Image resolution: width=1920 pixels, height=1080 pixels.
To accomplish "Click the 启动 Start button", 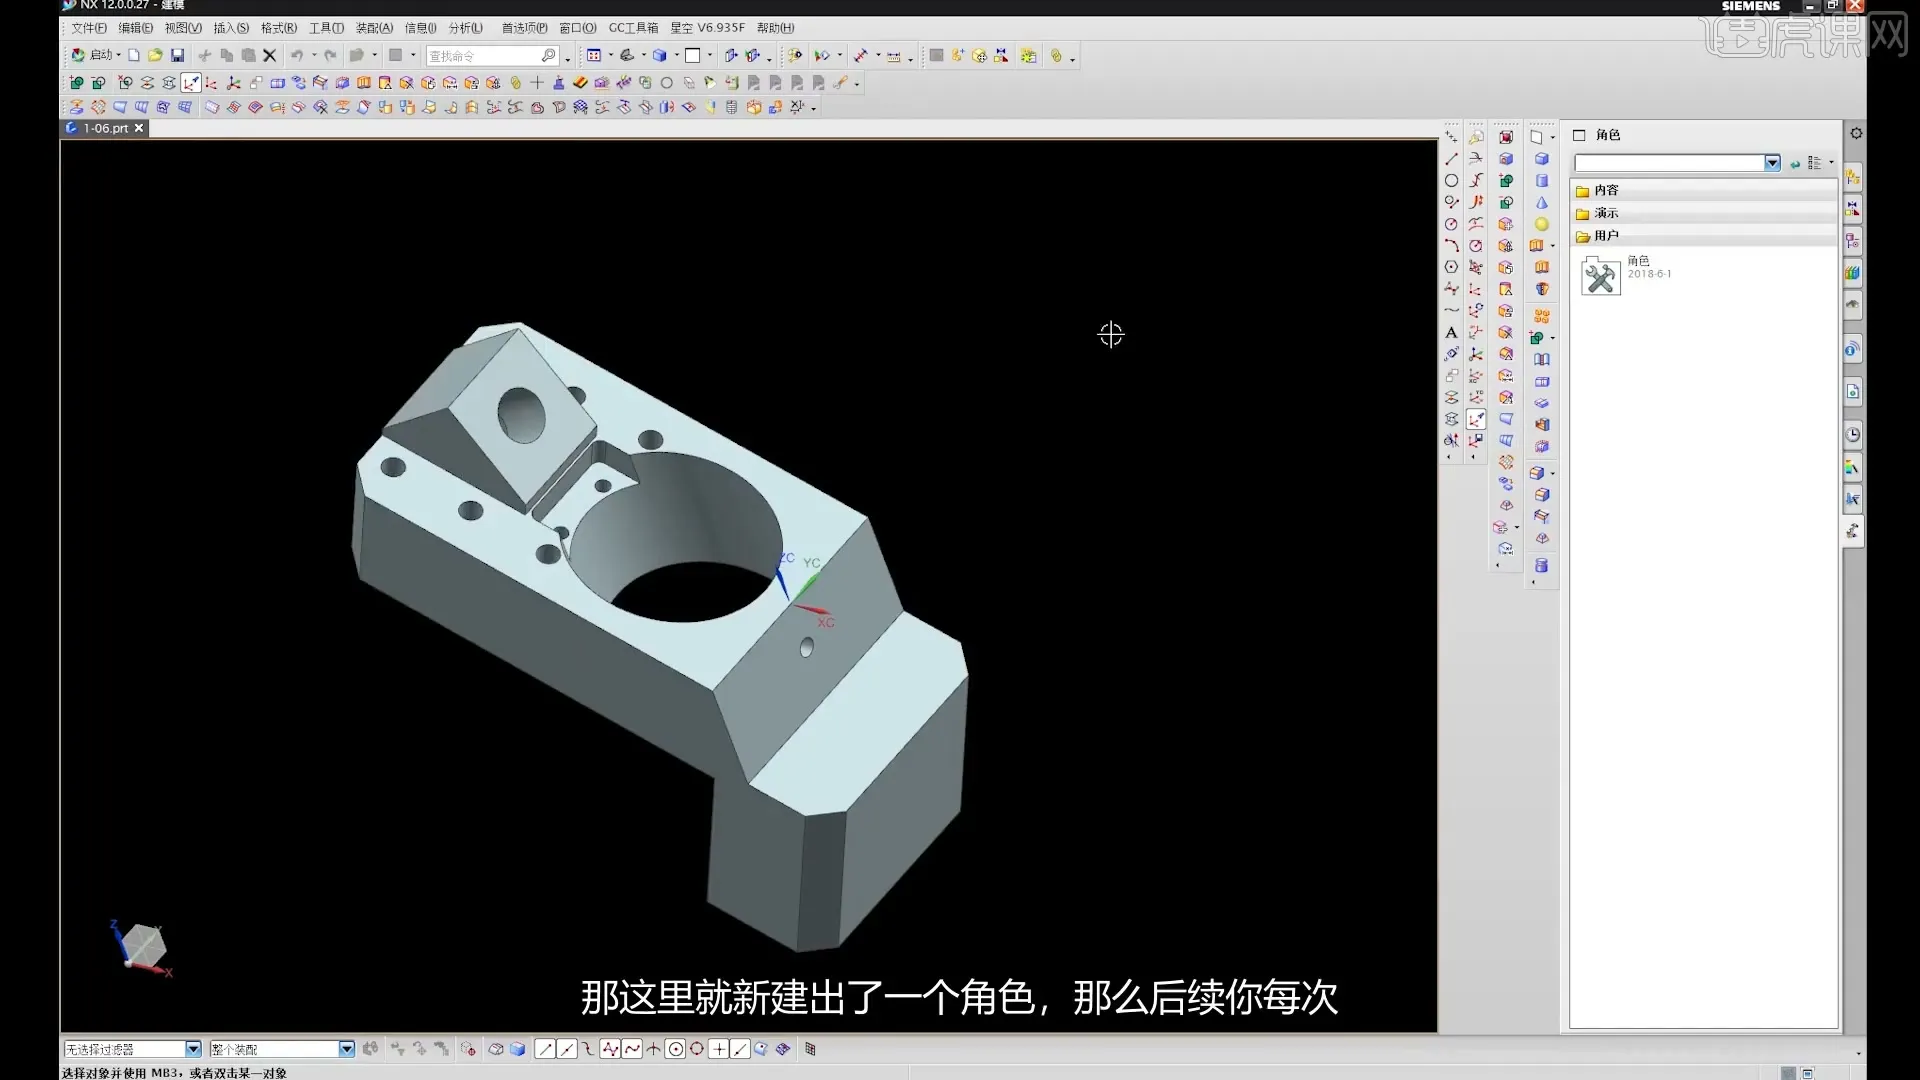I will [100, 56].
